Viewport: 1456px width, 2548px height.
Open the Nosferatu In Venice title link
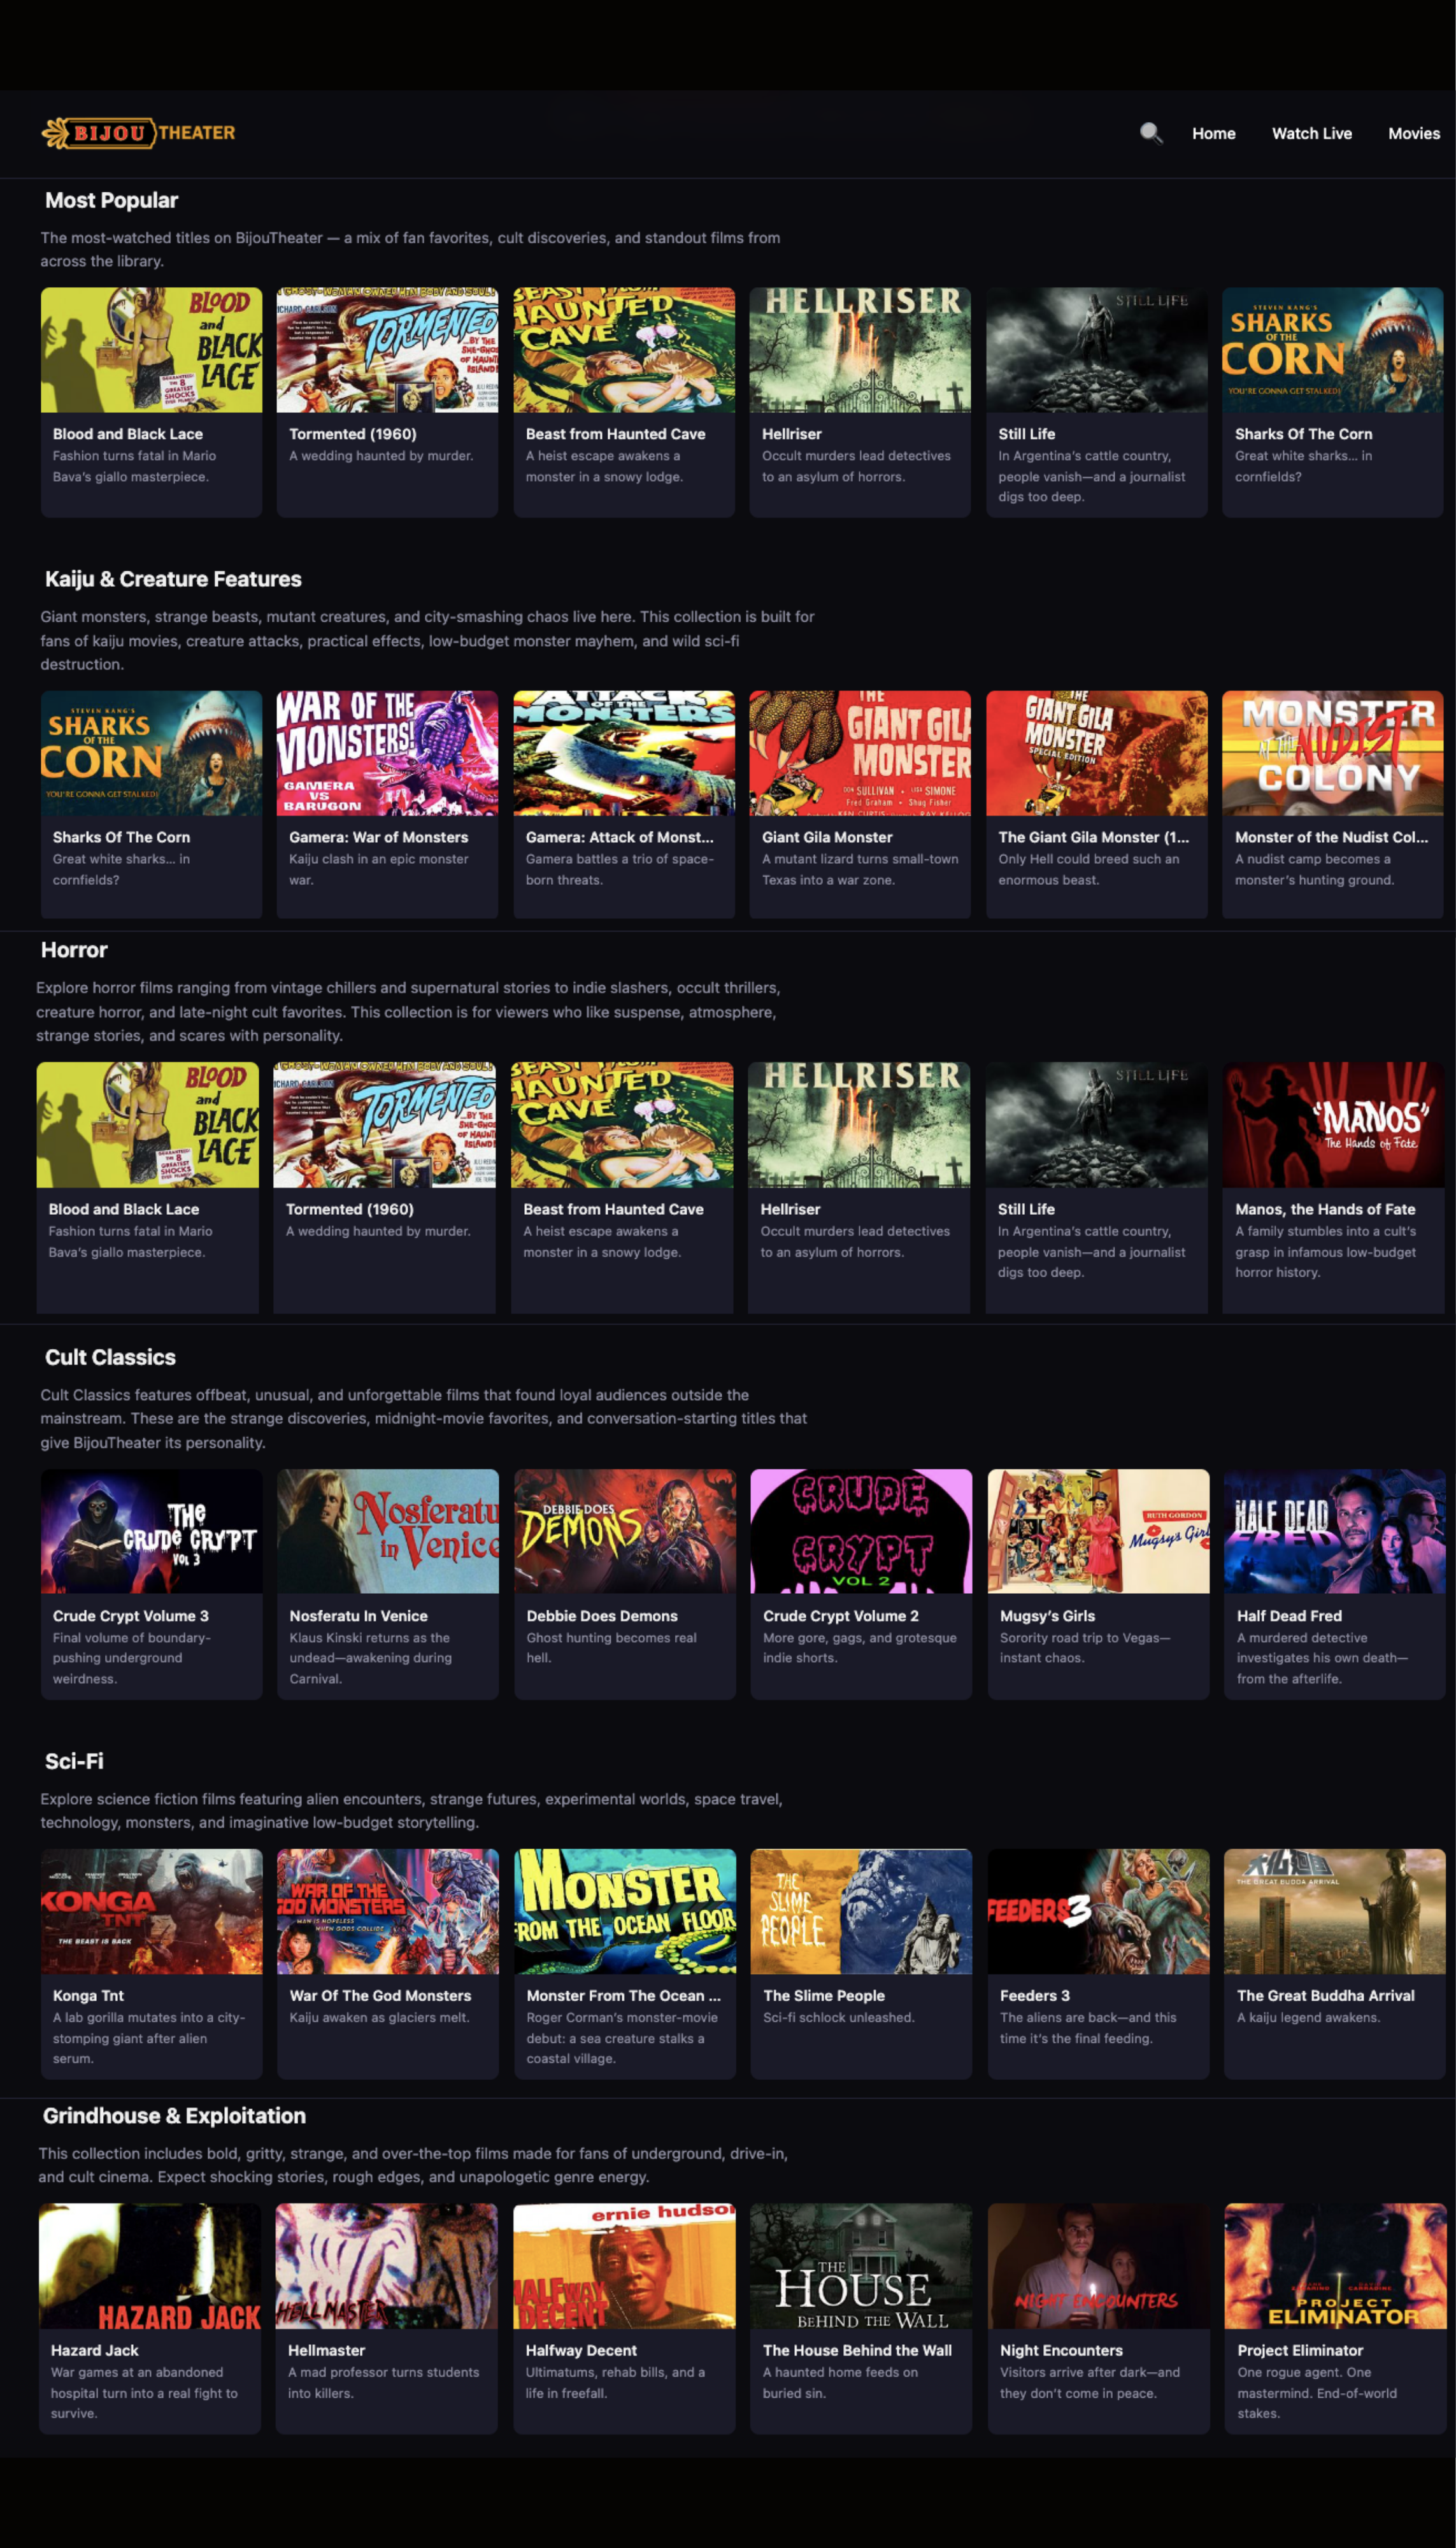click(x=358, y=1616)
